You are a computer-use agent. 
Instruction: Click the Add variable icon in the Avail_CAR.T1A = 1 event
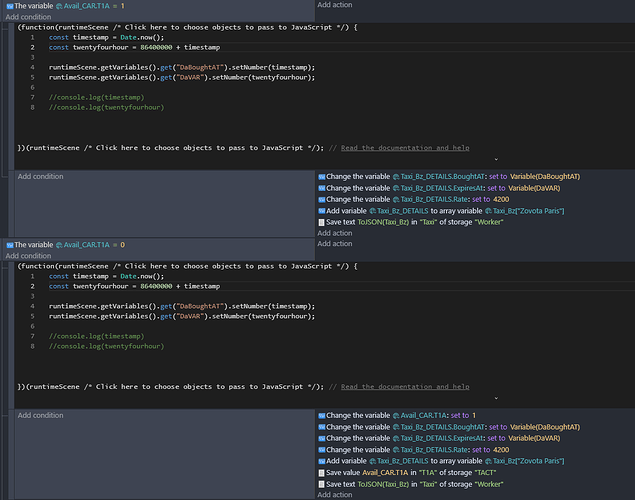coord(322,211)
